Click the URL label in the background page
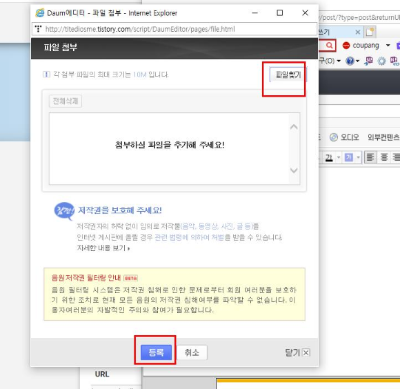The image size is (400, 389). tap(102, 374)
